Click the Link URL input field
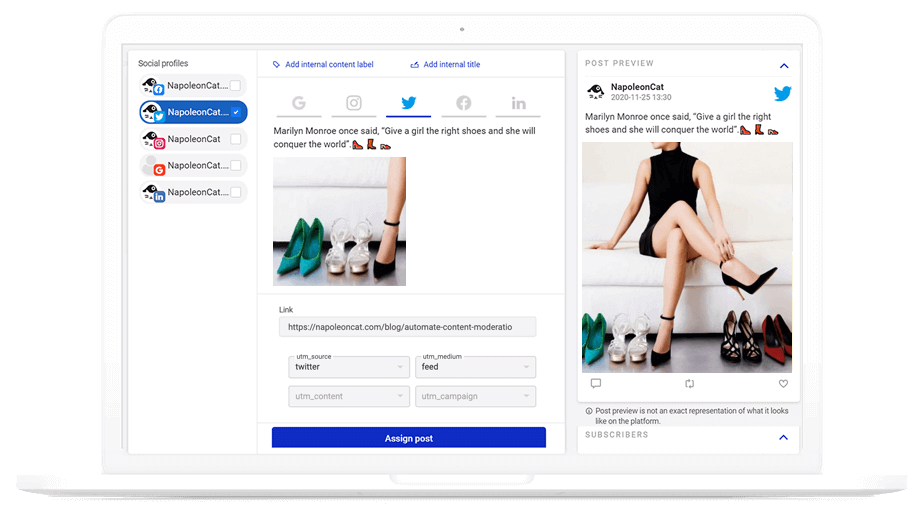Viewport: 924px width, 519px height. coord(407,327)
